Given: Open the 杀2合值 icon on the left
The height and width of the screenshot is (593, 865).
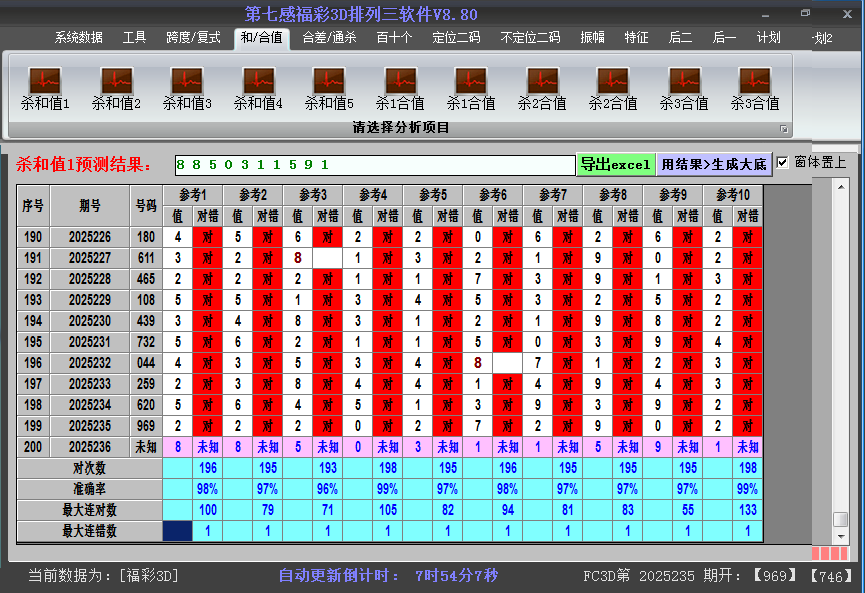Looking at the screenshot, I should (x=542, y=80).
